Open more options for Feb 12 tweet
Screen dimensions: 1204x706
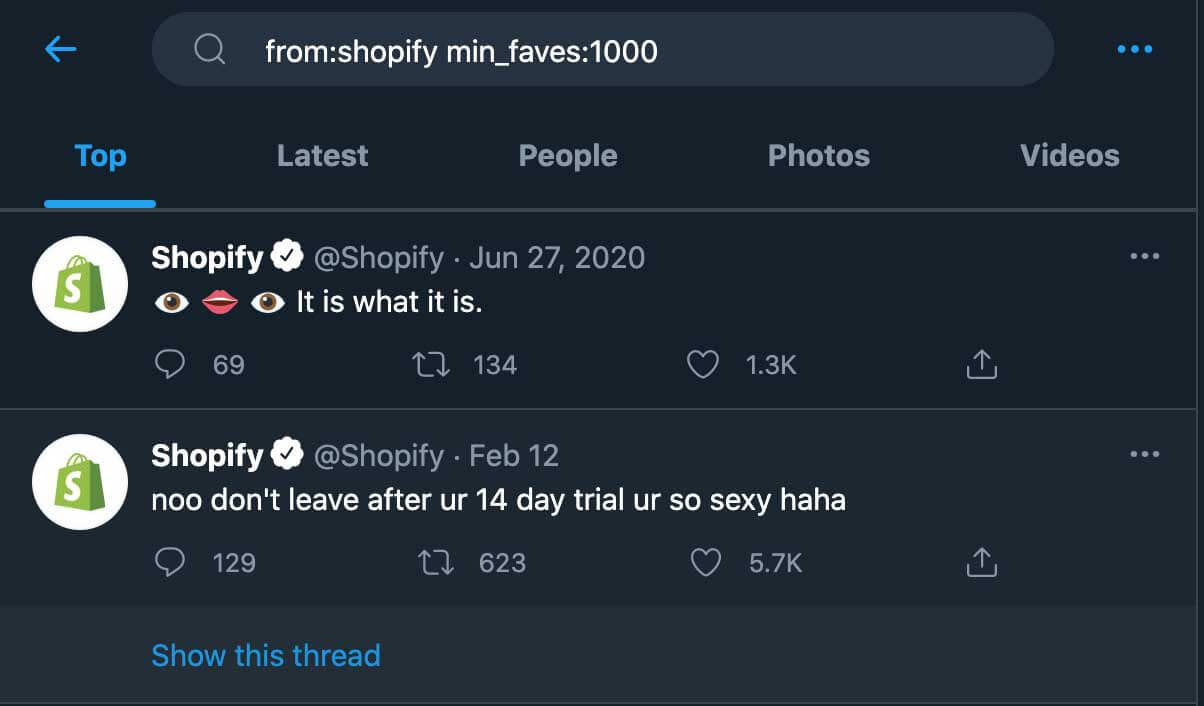[1144, 455]
